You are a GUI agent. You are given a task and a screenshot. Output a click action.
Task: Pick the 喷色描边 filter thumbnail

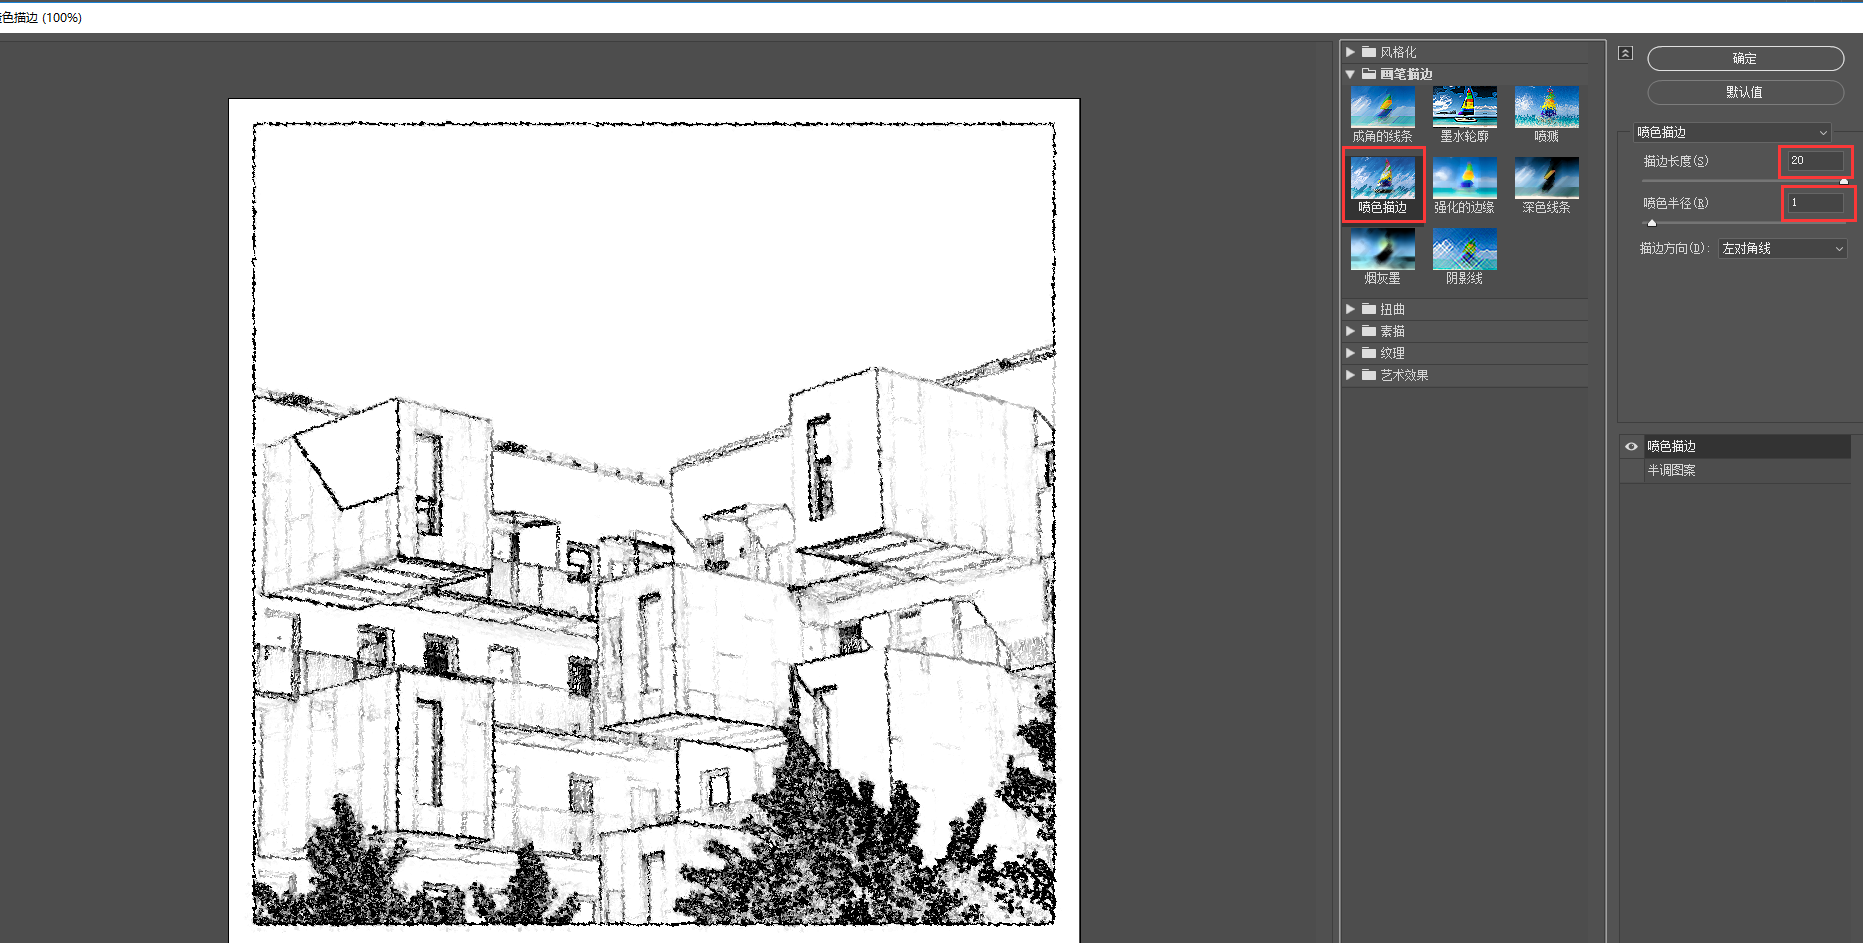(1382, 178)
